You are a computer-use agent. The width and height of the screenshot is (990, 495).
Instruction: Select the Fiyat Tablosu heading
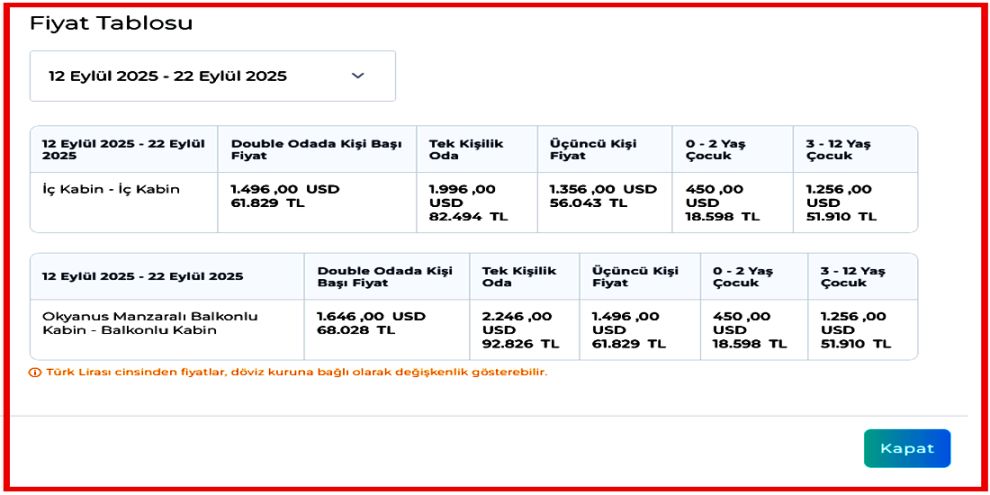point(111,23)
